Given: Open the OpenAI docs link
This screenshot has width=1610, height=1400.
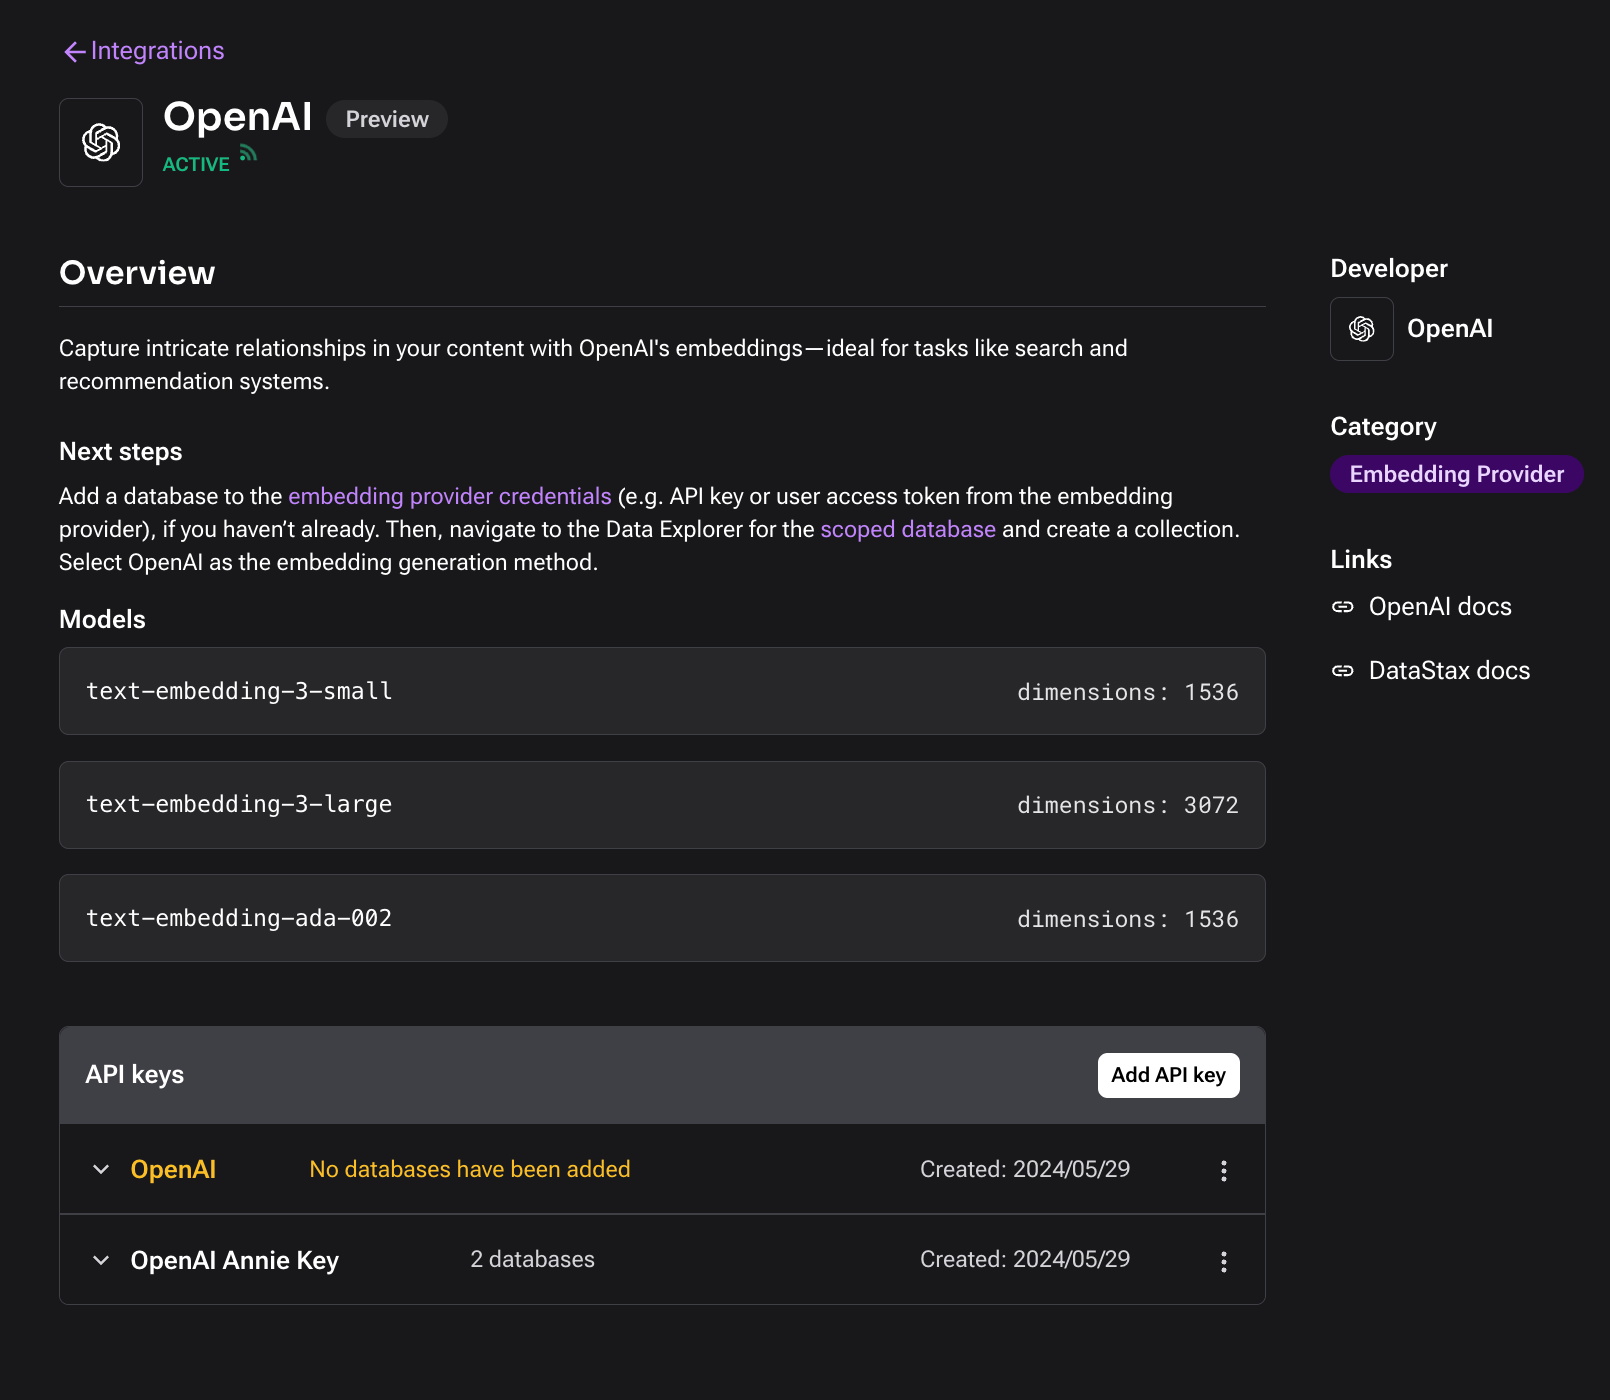Looking at the screenshot, I should point(1439,607).
